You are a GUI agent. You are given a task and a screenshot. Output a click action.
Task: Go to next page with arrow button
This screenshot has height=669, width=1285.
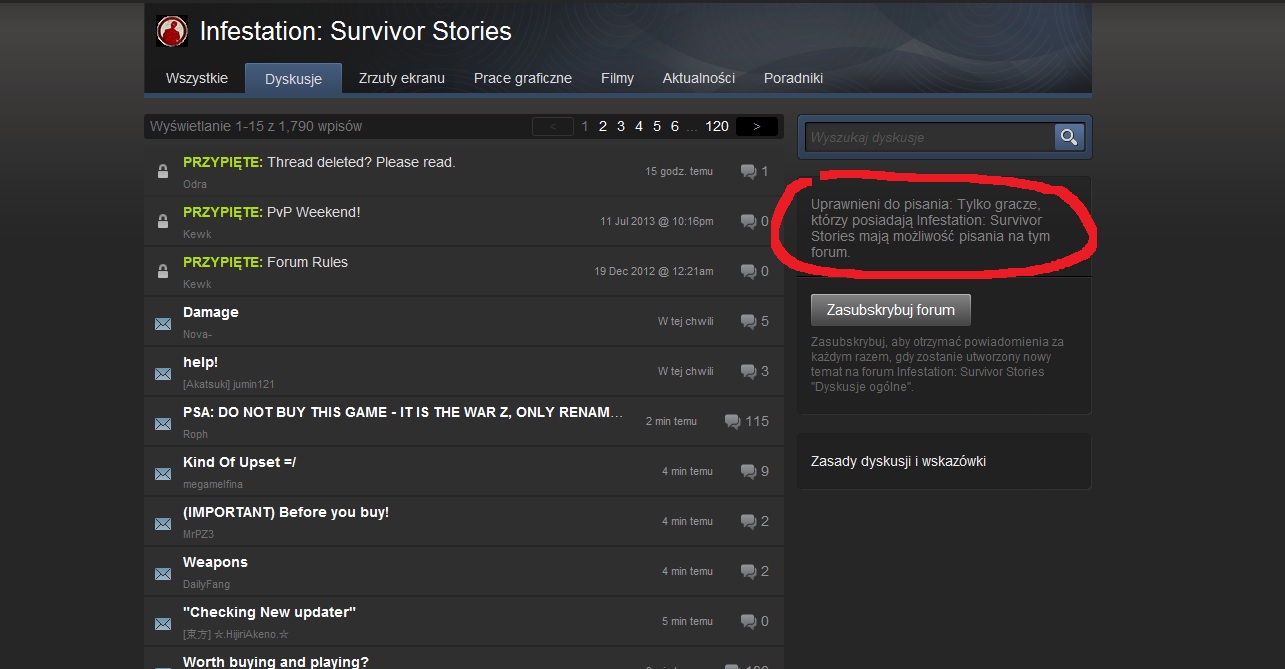pyautogui.click(x=757, y=126)
